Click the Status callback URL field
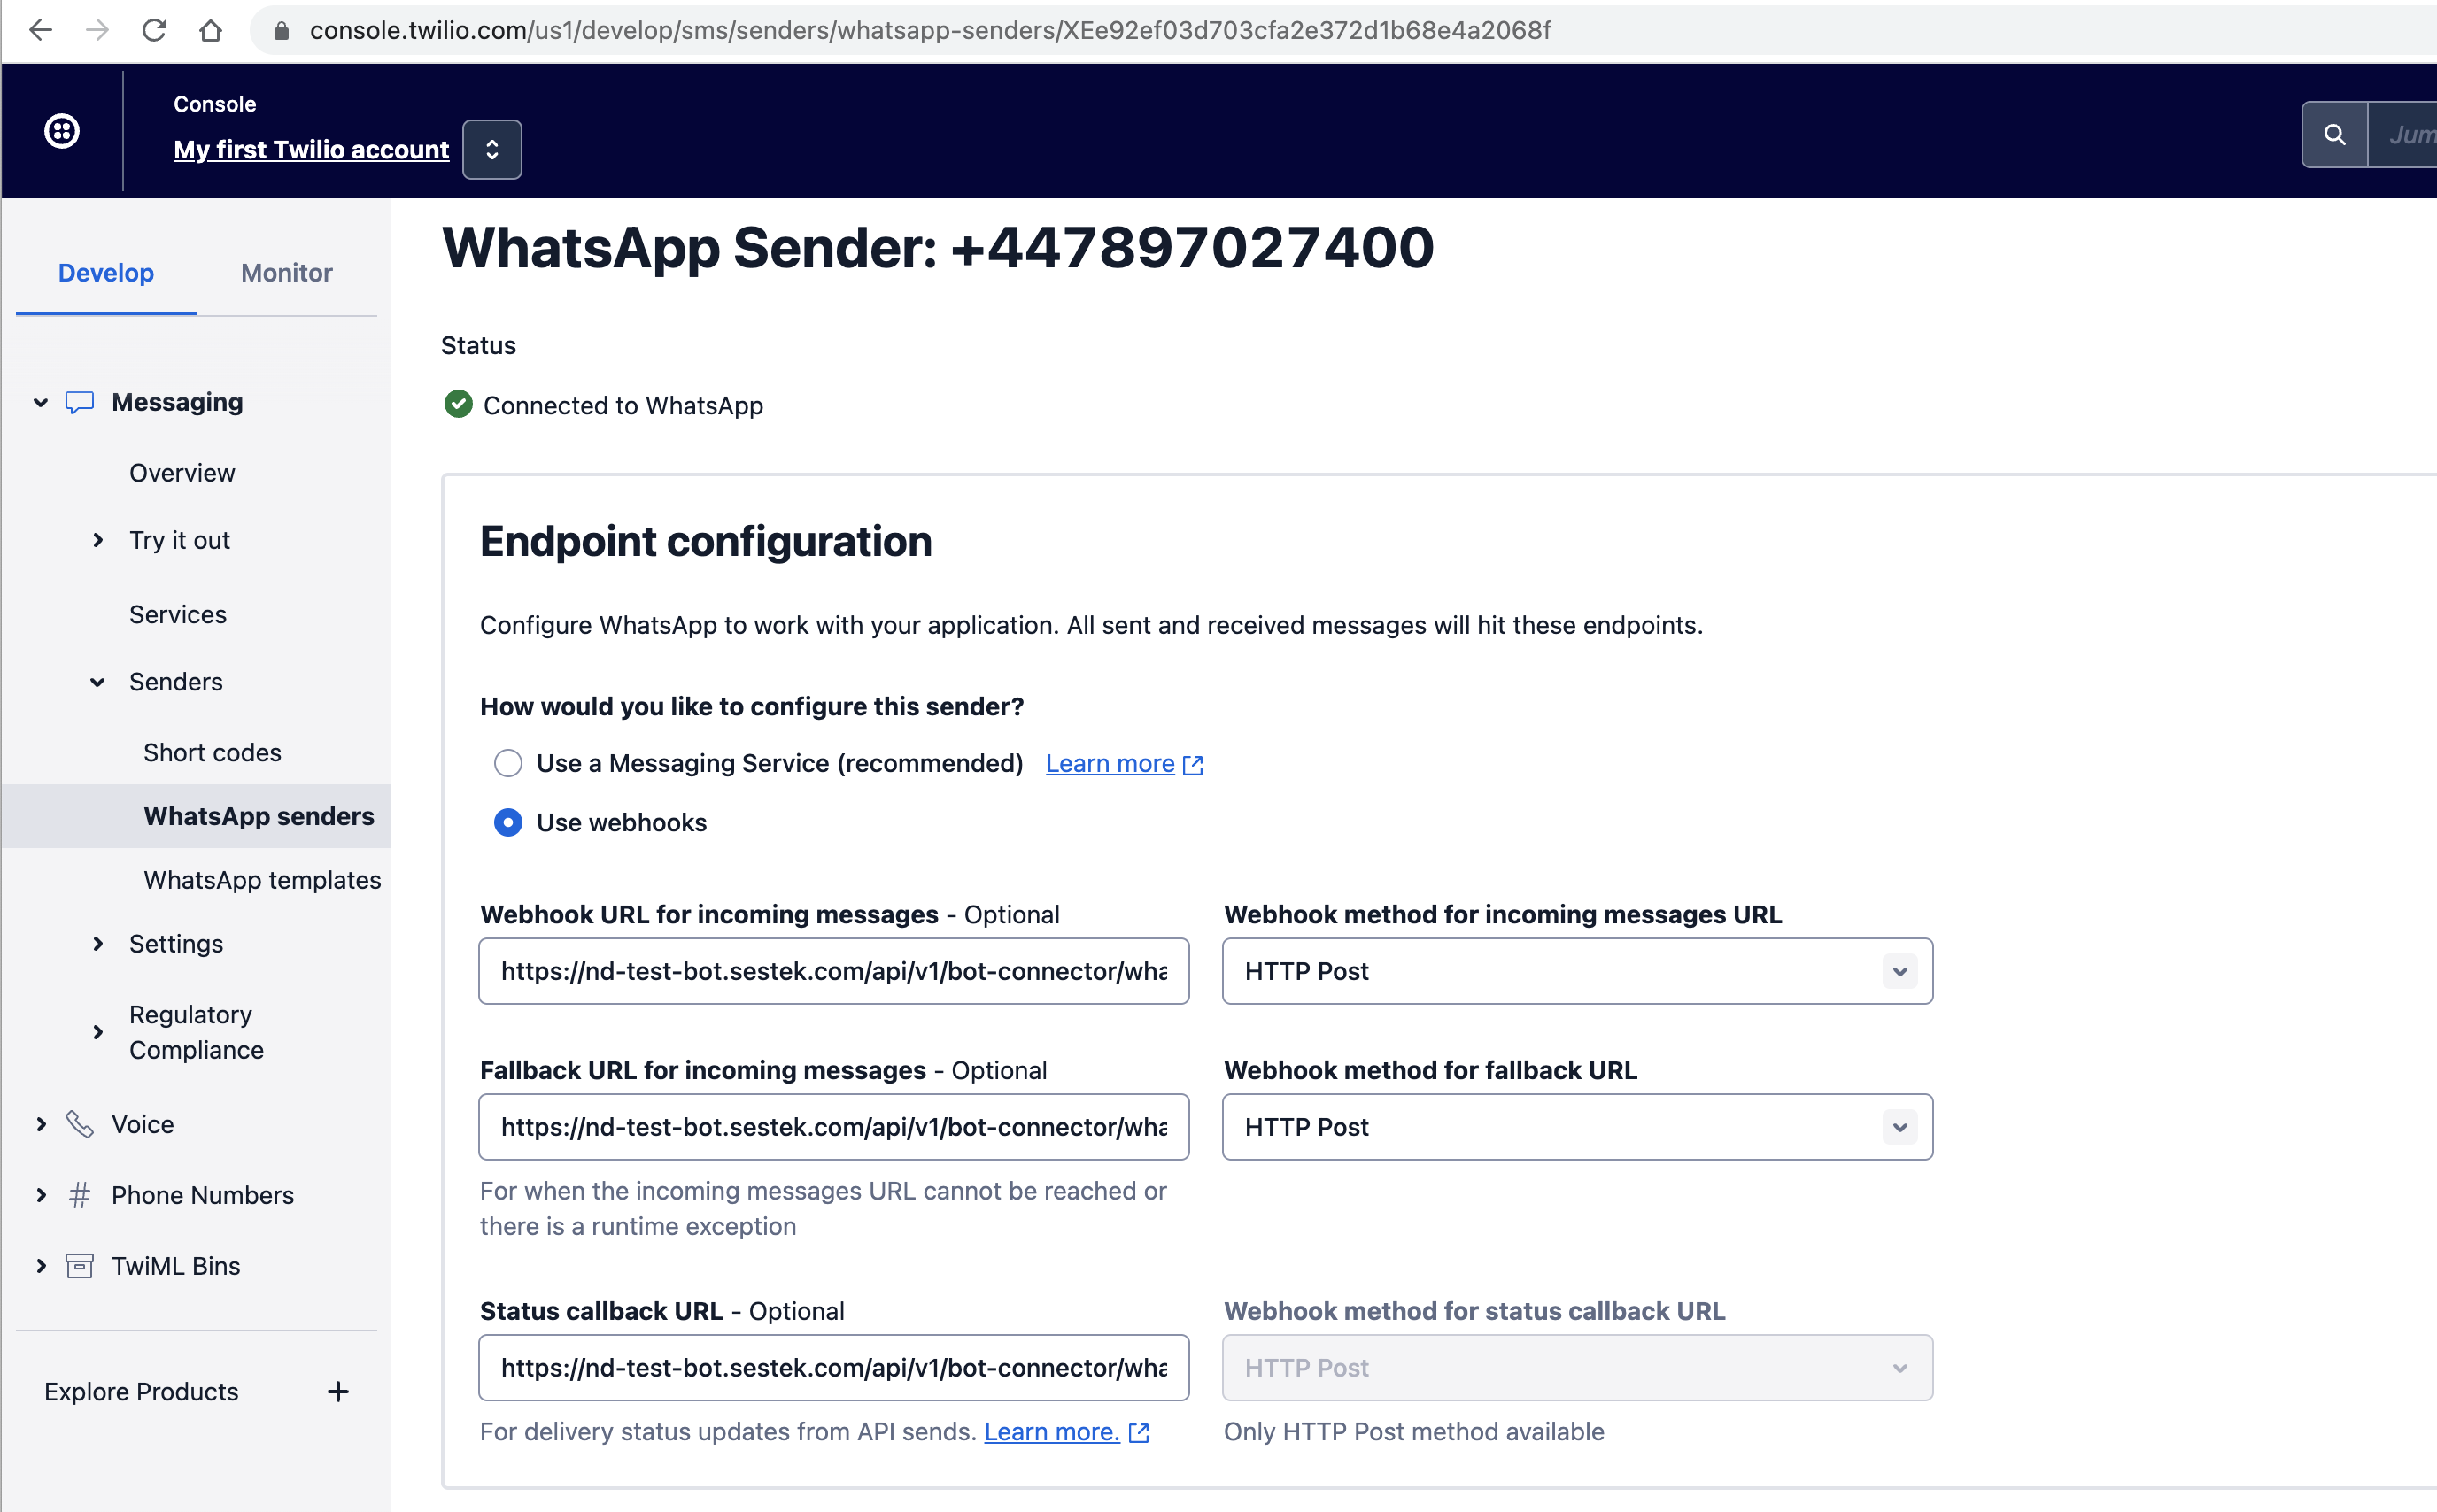2437x1512 pixels. pos(833,1368)
